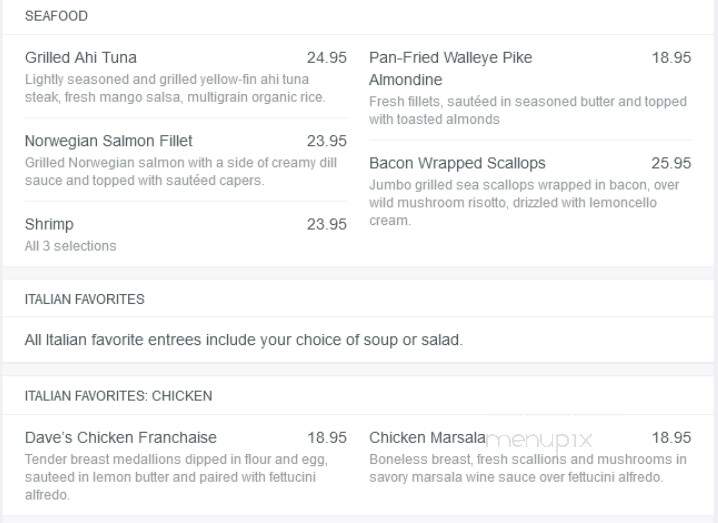Click the Bacon Wrapped Scallops description
The height and width of the screenshot is (523, 718).
click(524, 202)
